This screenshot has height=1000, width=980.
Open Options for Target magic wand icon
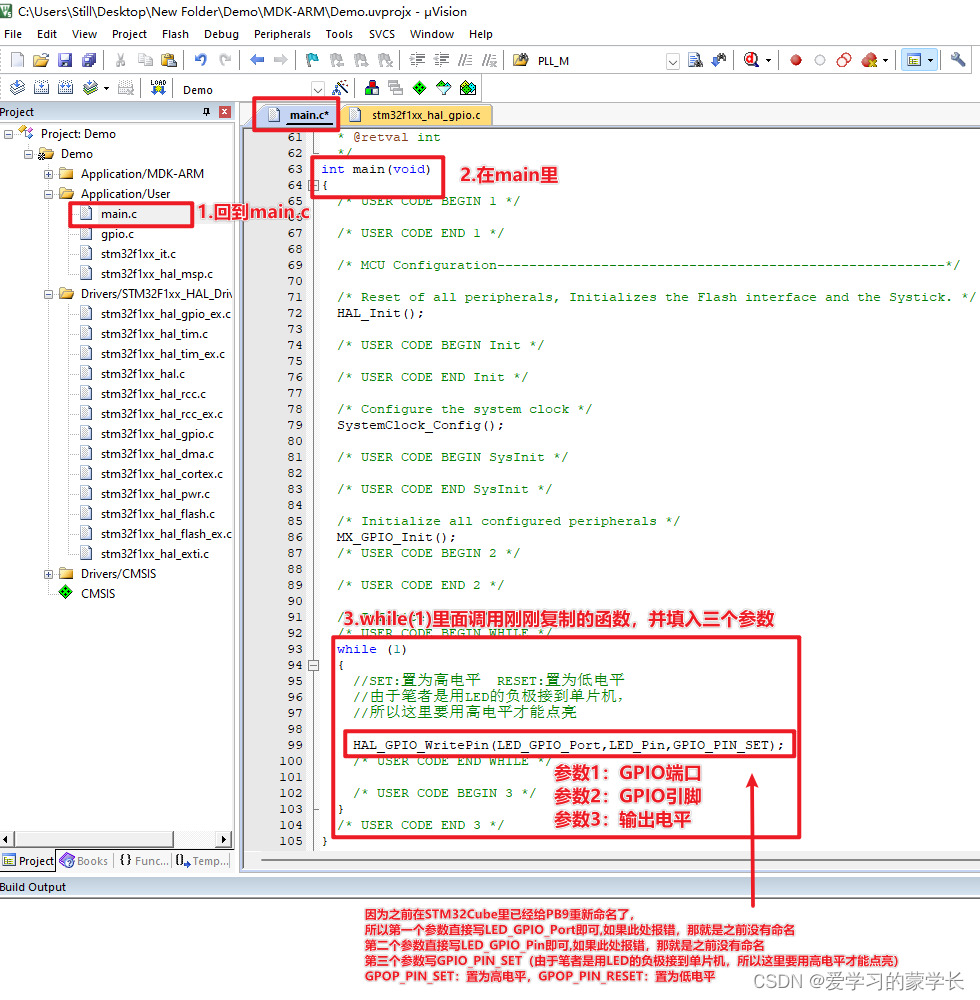tap(341, 88)
